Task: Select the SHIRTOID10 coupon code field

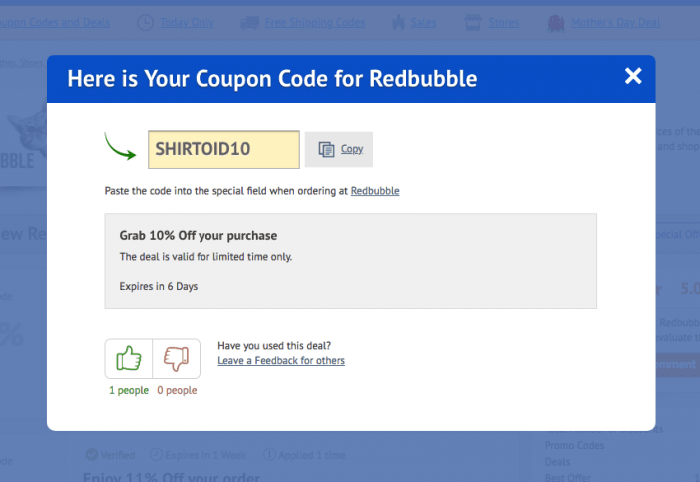Action: click(224, 150)
